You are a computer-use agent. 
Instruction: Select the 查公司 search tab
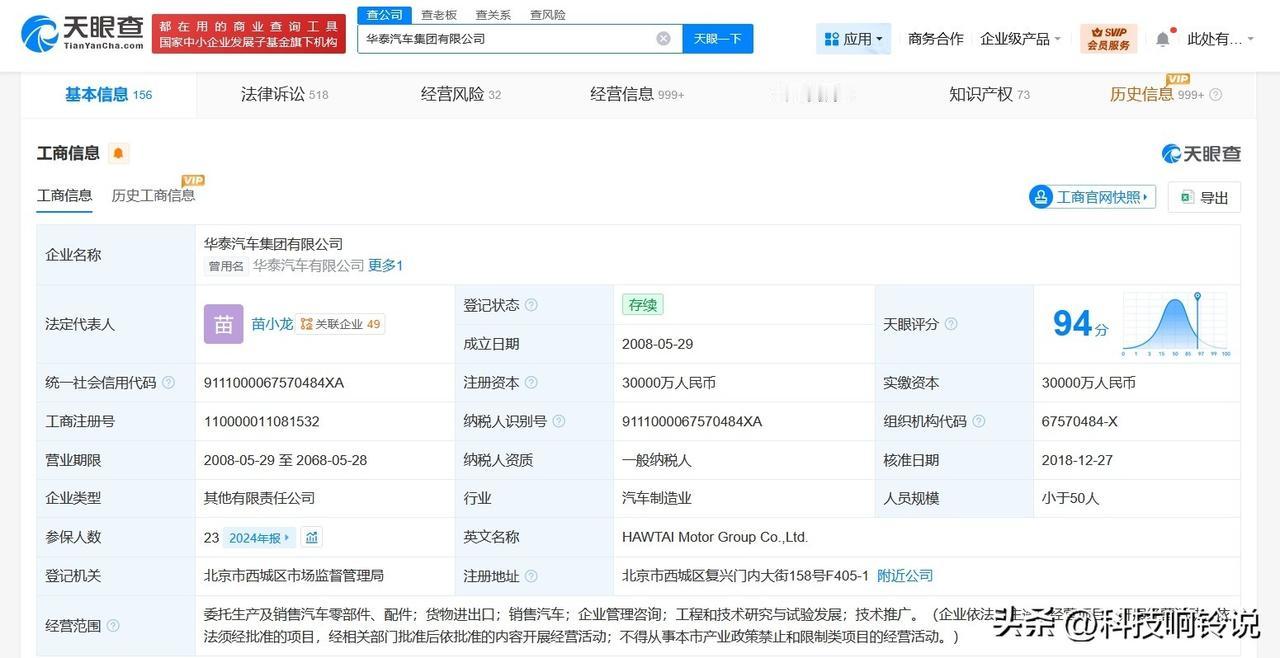click(385, 15)
